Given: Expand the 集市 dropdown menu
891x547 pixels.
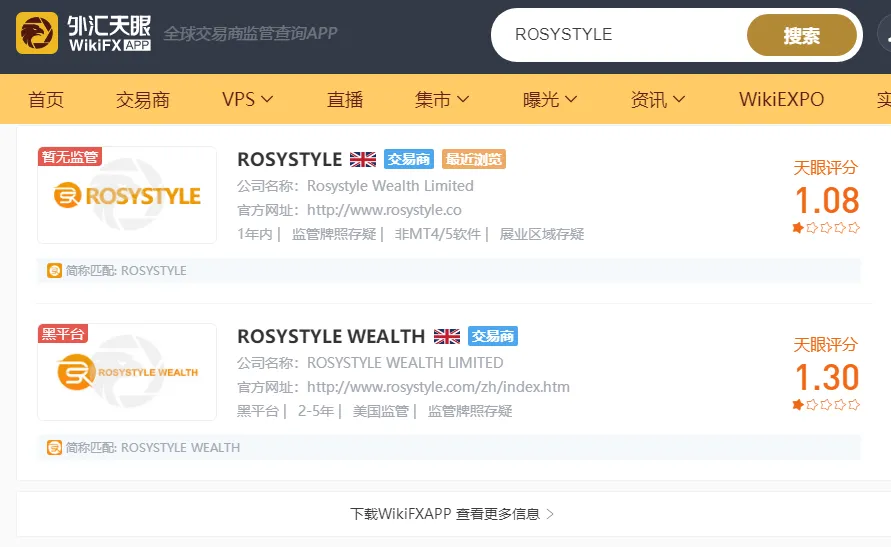Looking at the screenshot, I should 442,99.
